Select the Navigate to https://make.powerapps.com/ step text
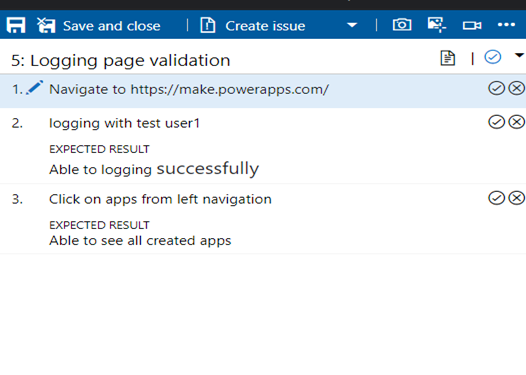526x375 pixels. (189, 90)
